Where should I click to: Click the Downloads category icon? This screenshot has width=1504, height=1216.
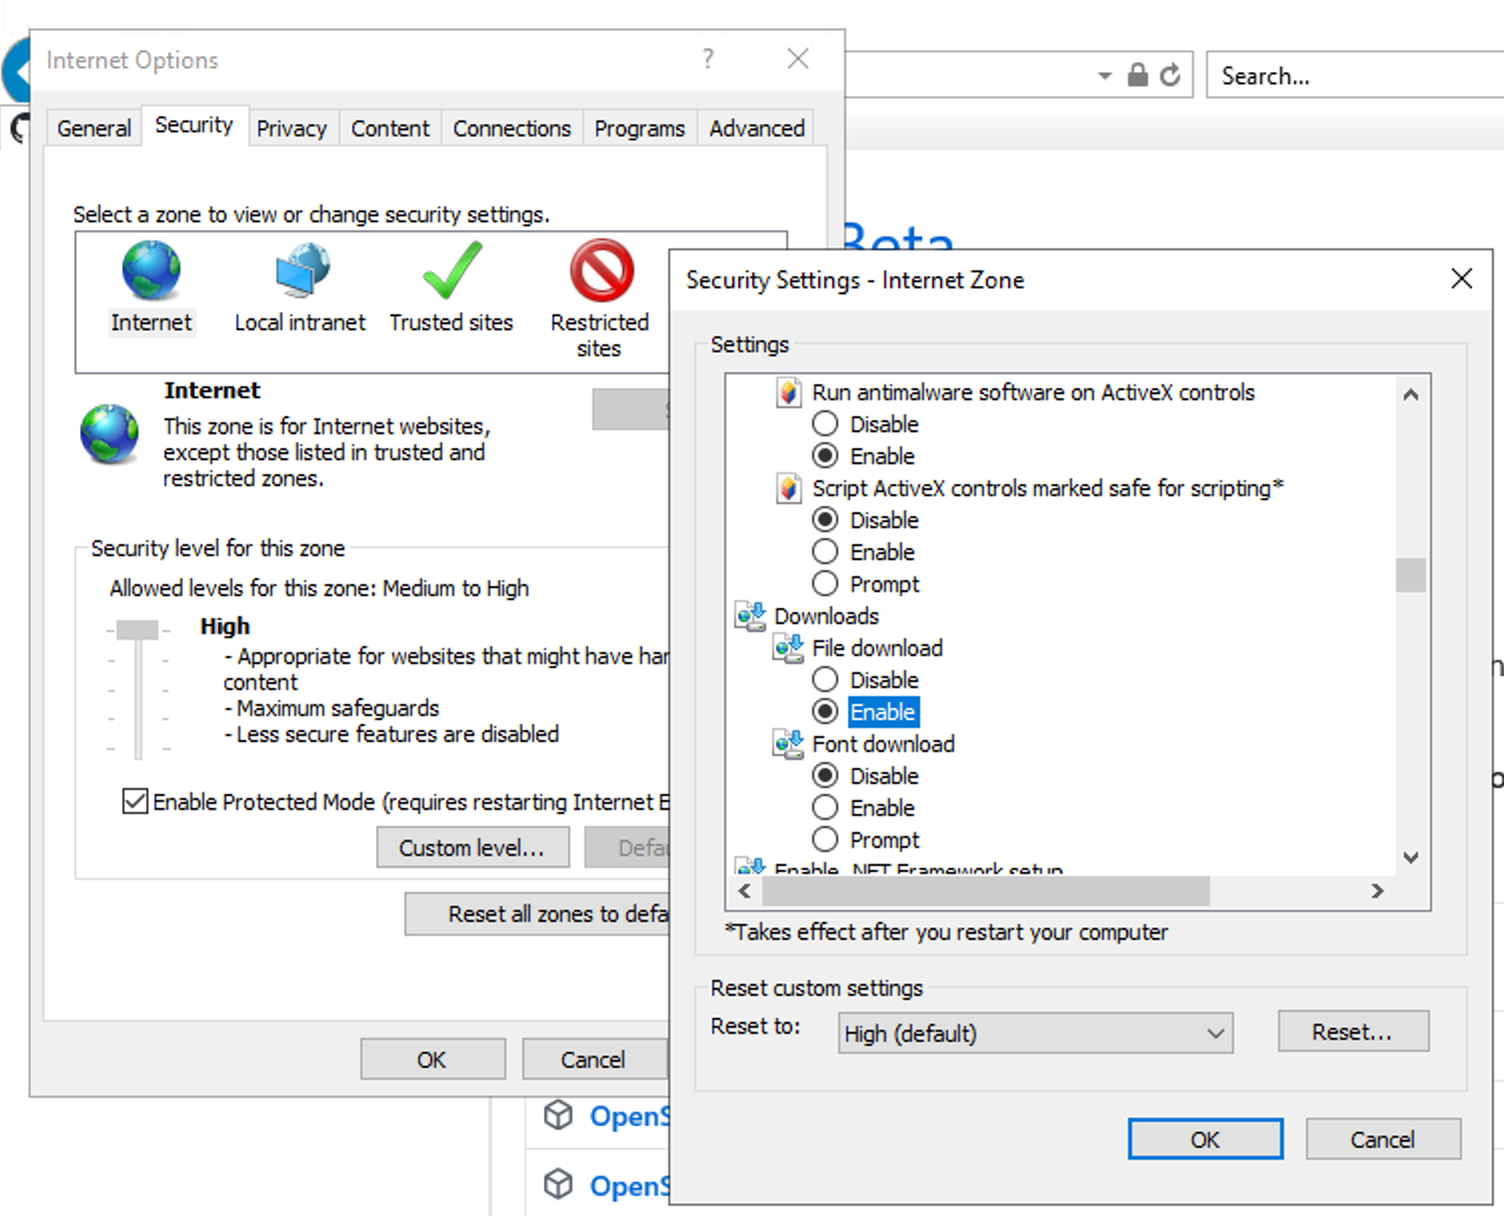click(750, 615)
